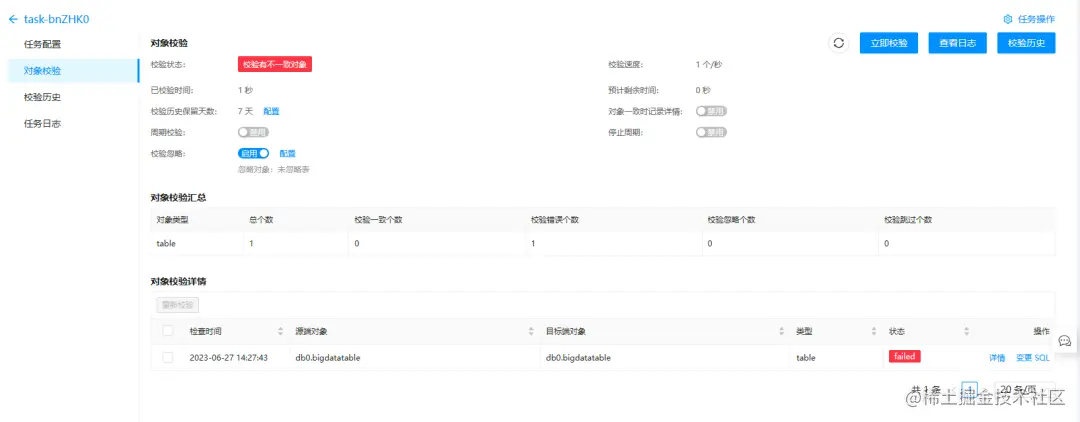This screenshot has width=1080, height=422.
Task: Click the source db0.bigdatatable cell
Action: point(328,358)
